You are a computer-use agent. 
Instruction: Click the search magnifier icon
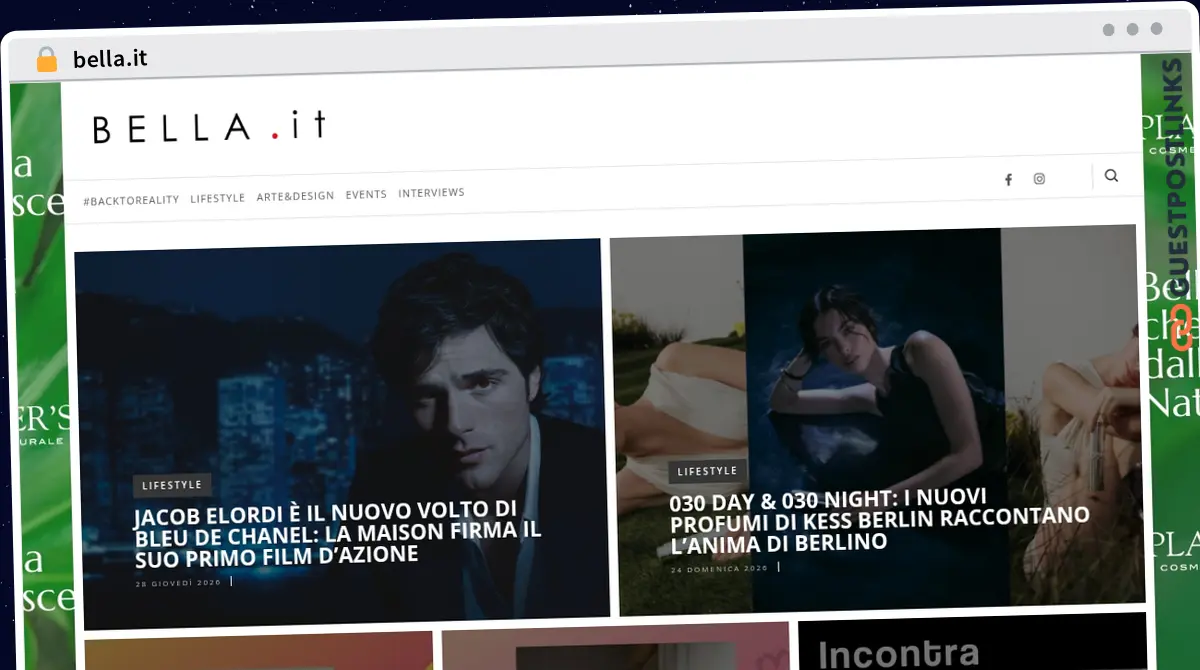1111,176
